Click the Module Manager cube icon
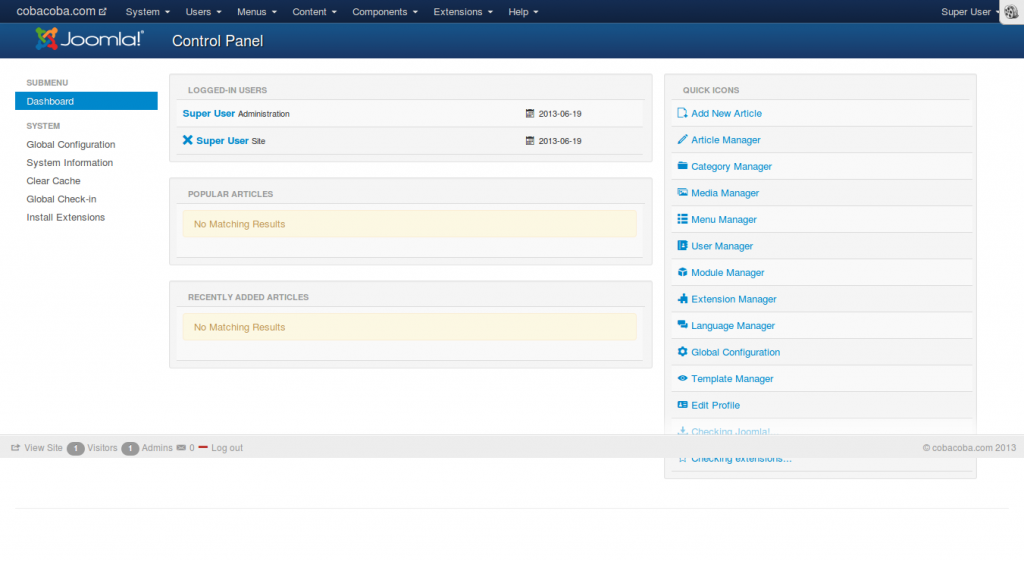 coord(682,272)
